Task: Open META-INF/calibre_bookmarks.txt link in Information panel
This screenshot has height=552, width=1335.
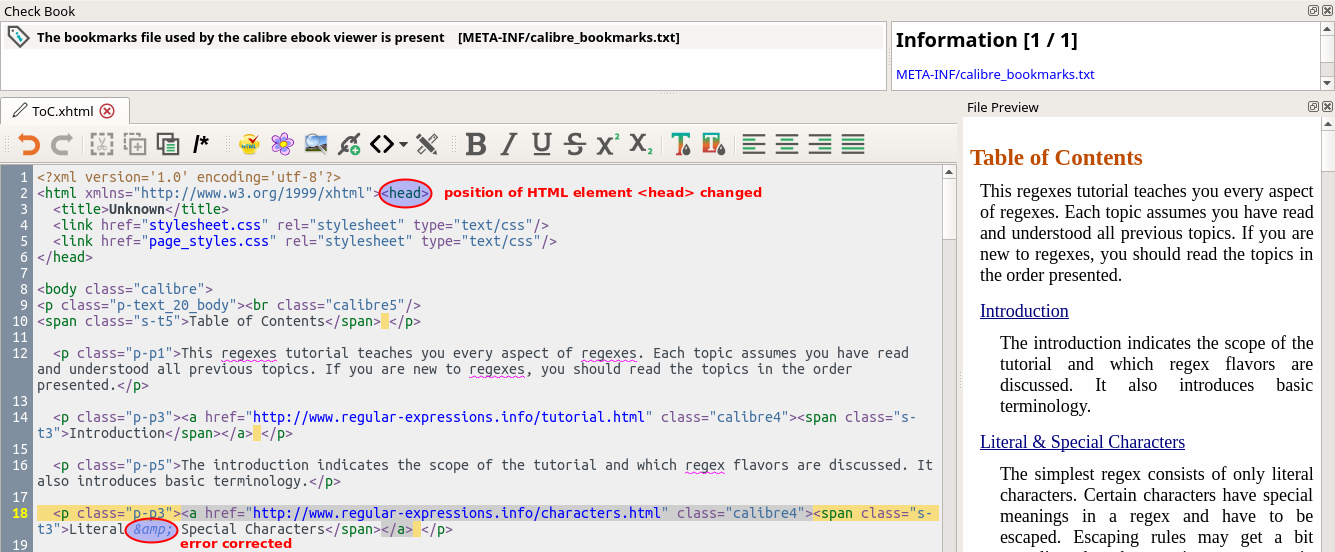Action: coord(995,74)
